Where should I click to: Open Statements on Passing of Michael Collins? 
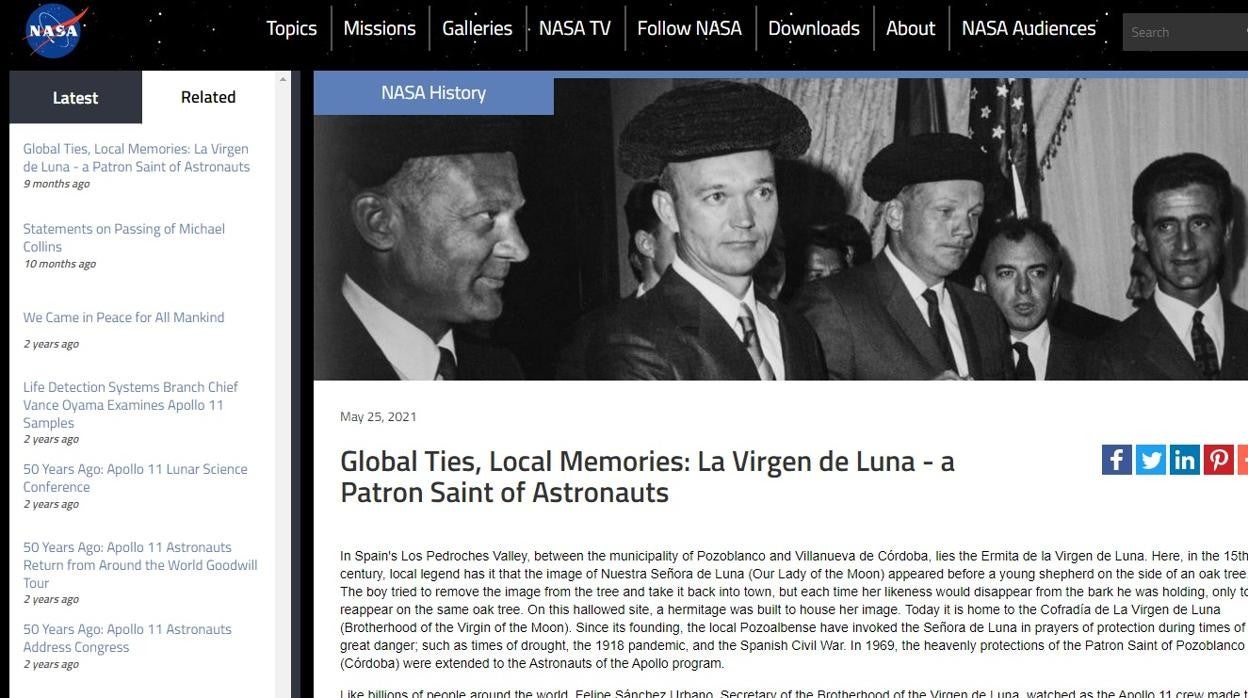124,238
